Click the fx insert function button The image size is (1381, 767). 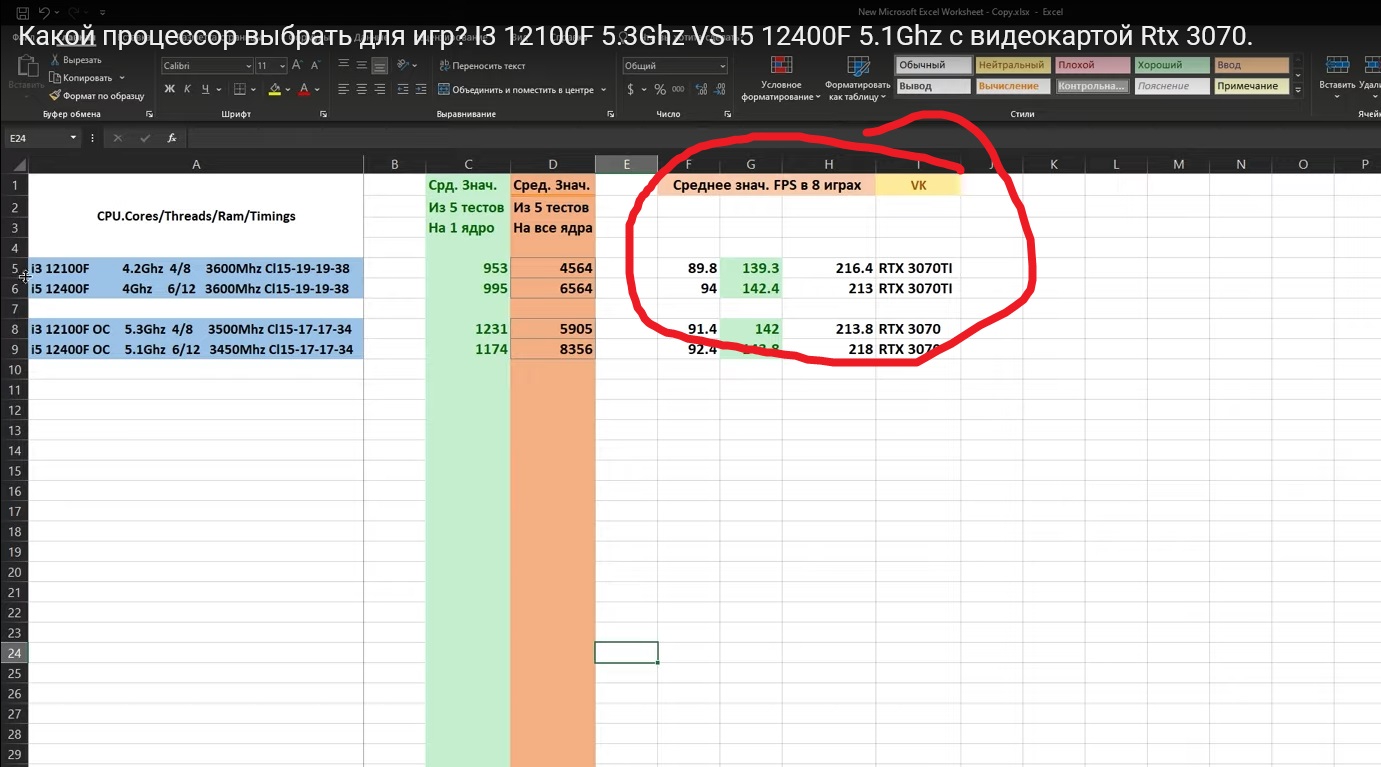tap(172, 138)
